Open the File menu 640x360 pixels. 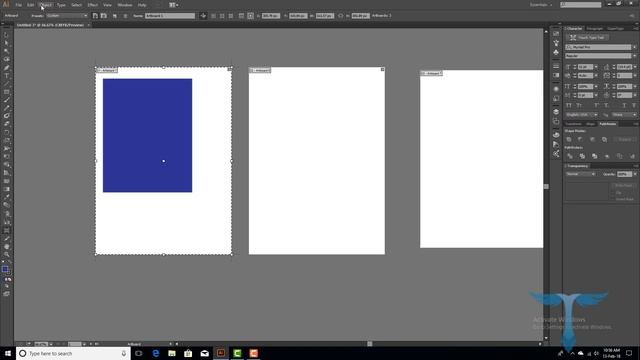pyautogui.click(x=18, y=5)
